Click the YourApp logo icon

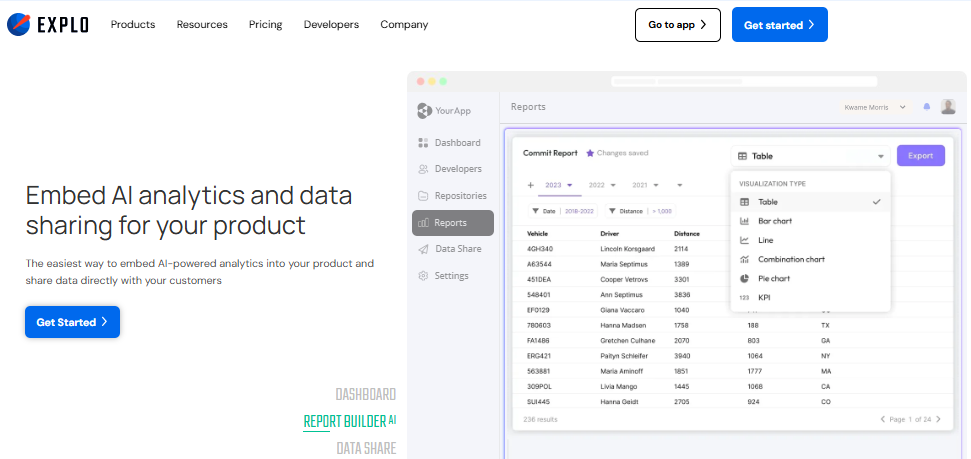point(424,111)
